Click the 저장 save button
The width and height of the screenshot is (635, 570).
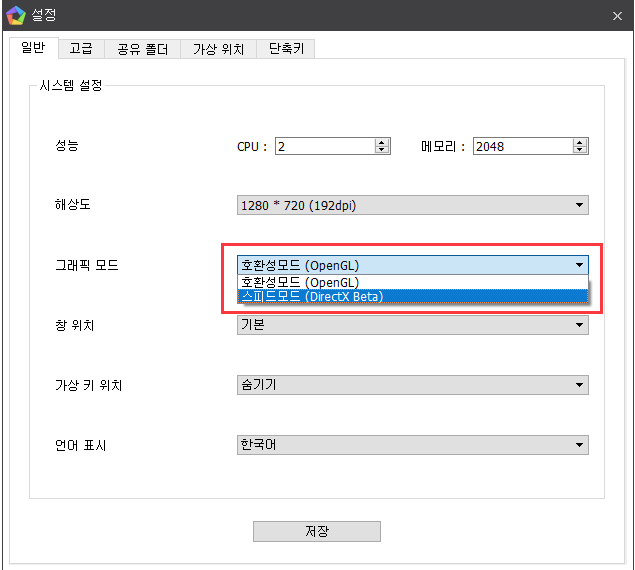(317, 531)
